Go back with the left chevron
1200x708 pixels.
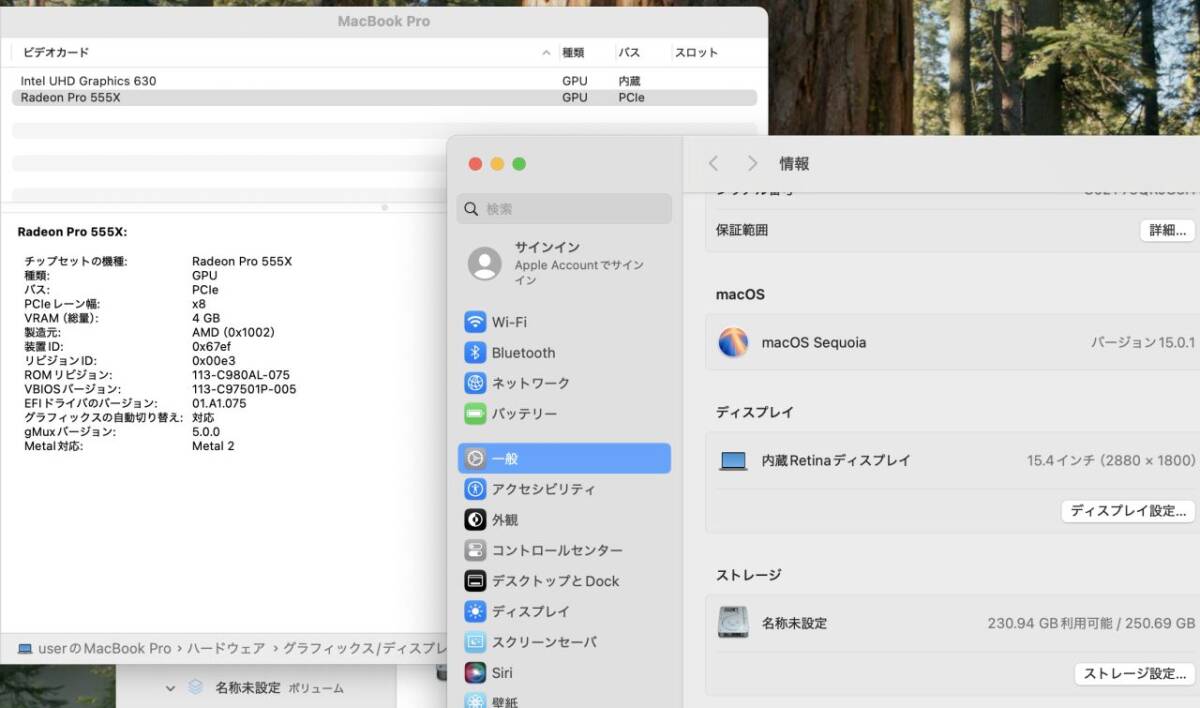point(713,163)
